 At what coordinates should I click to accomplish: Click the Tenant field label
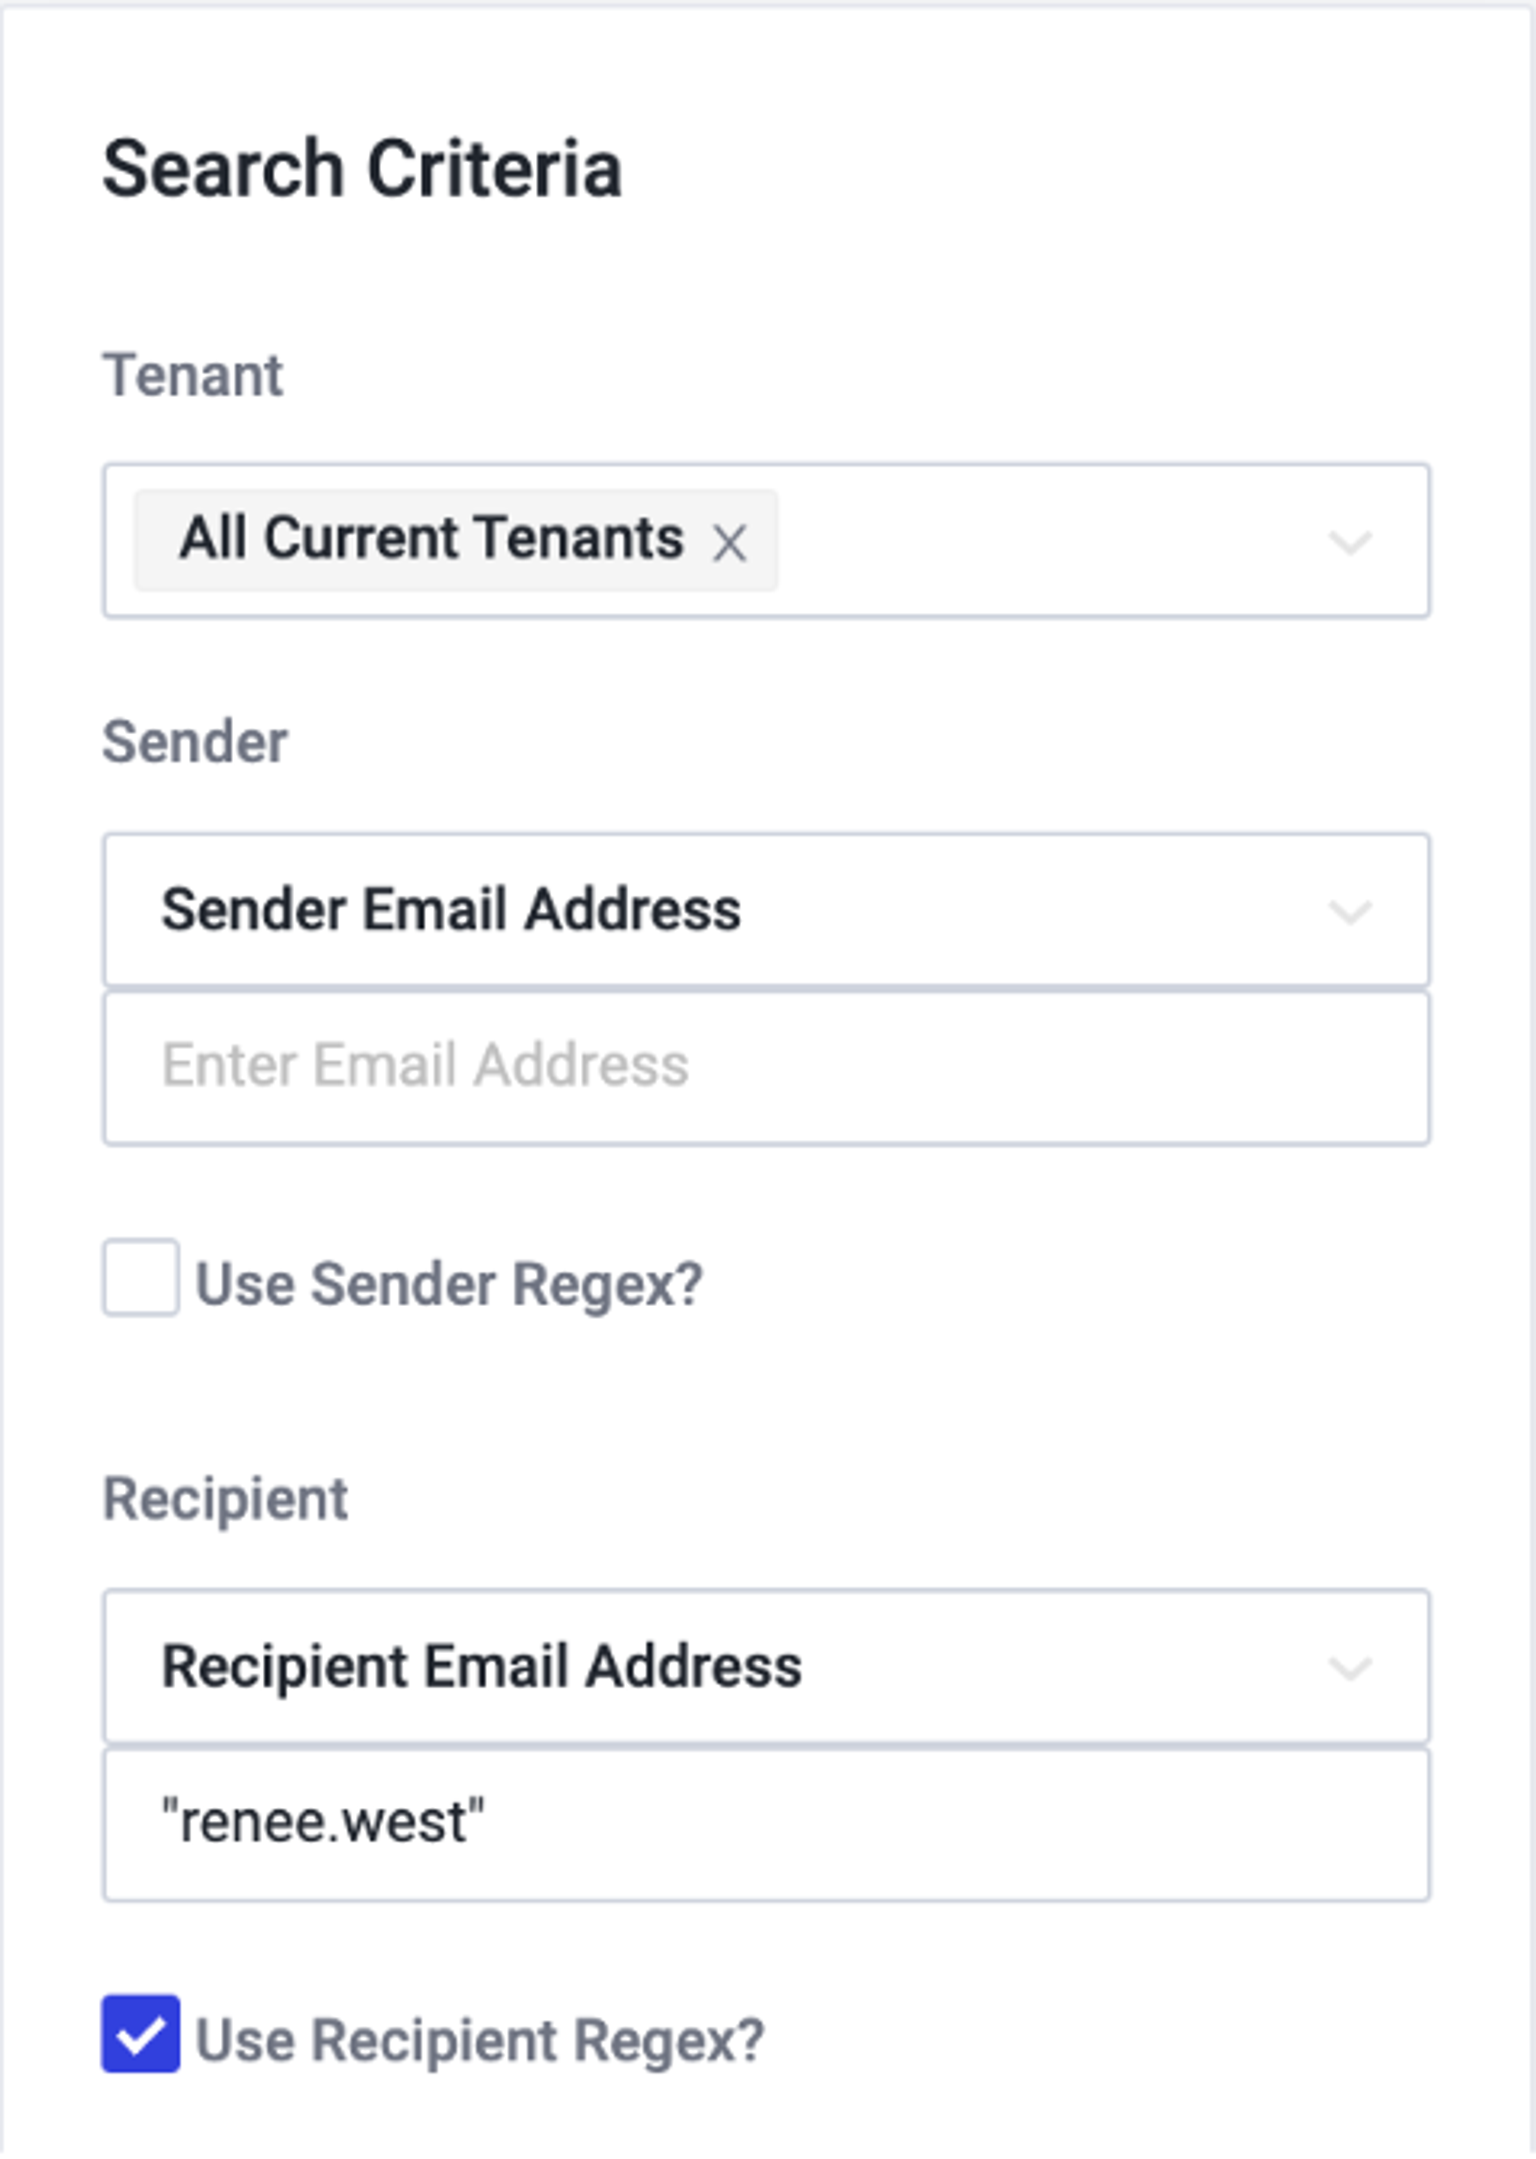[193, 376]
